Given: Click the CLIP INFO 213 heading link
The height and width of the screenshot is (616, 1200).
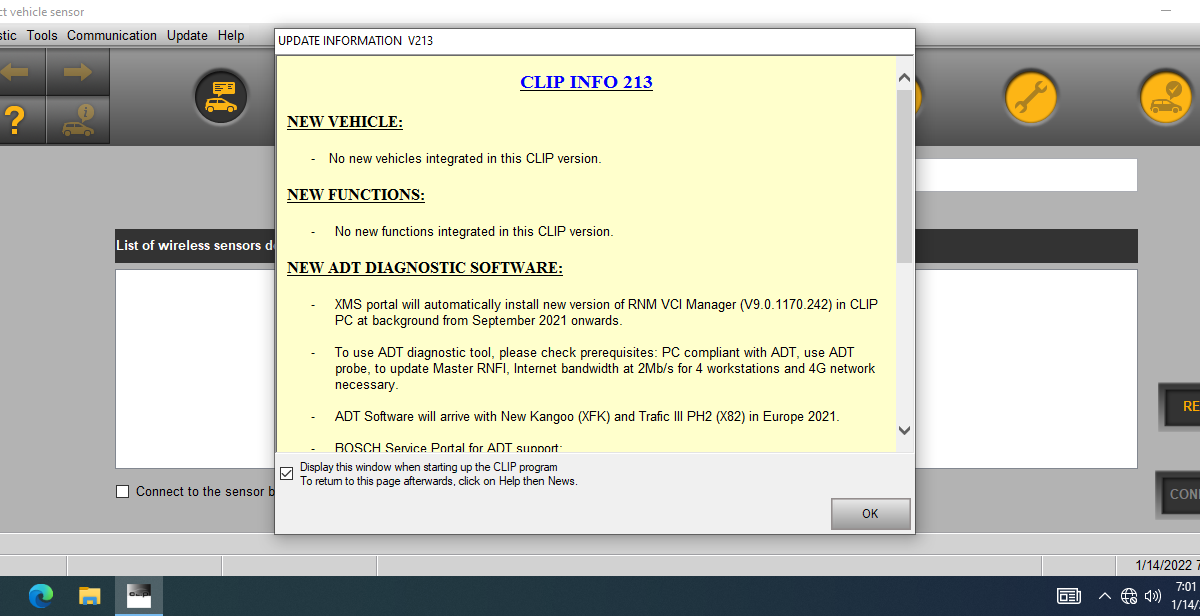Looking at the screenshot, I should point(586,82).
